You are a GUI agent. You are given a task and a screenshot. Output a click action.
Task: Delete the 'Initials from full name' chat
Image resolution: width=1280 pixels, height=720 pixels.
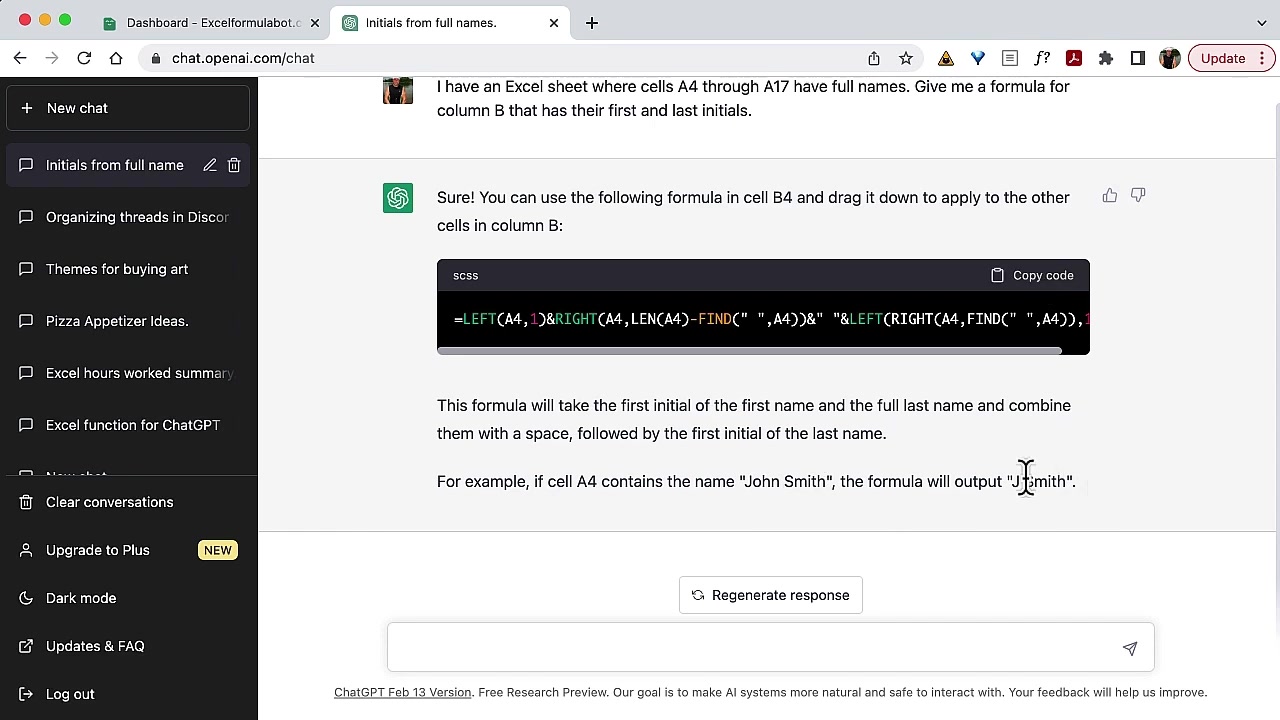(234, 165)
